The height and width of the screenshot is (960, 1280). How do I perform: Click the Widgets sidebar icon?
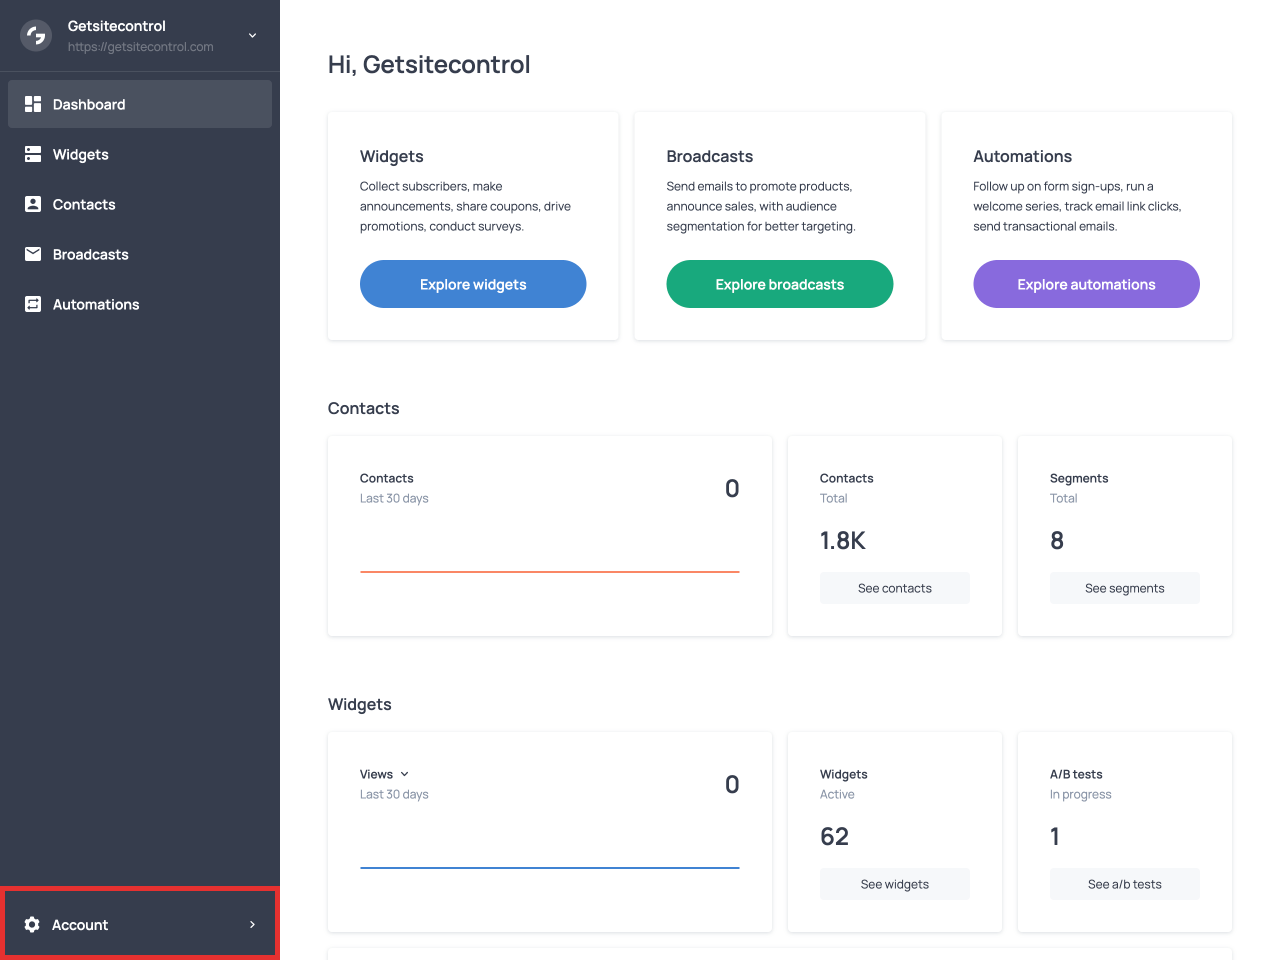[x=33, y=154]
